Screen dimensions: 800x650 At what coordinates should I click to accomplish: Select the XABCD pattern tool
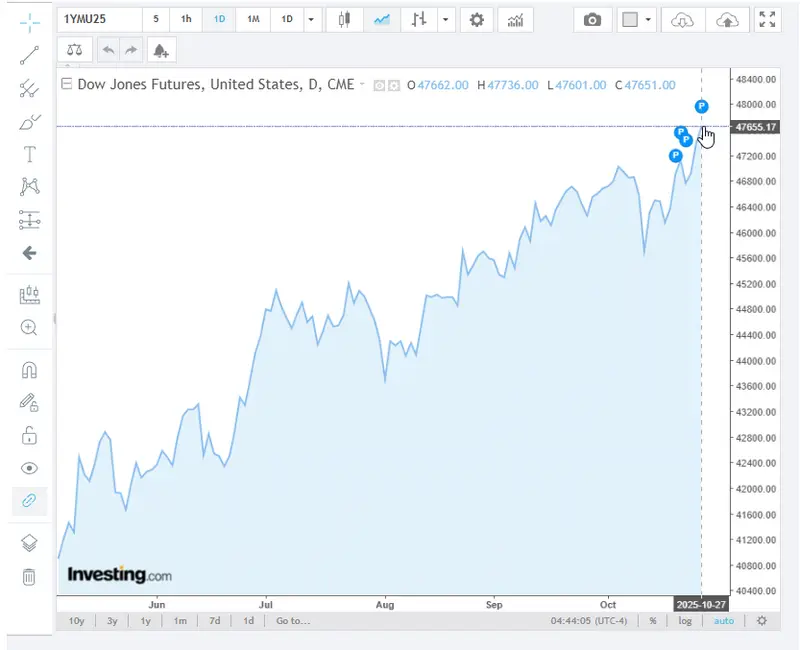pyautogui.click(x=29, y=186)
